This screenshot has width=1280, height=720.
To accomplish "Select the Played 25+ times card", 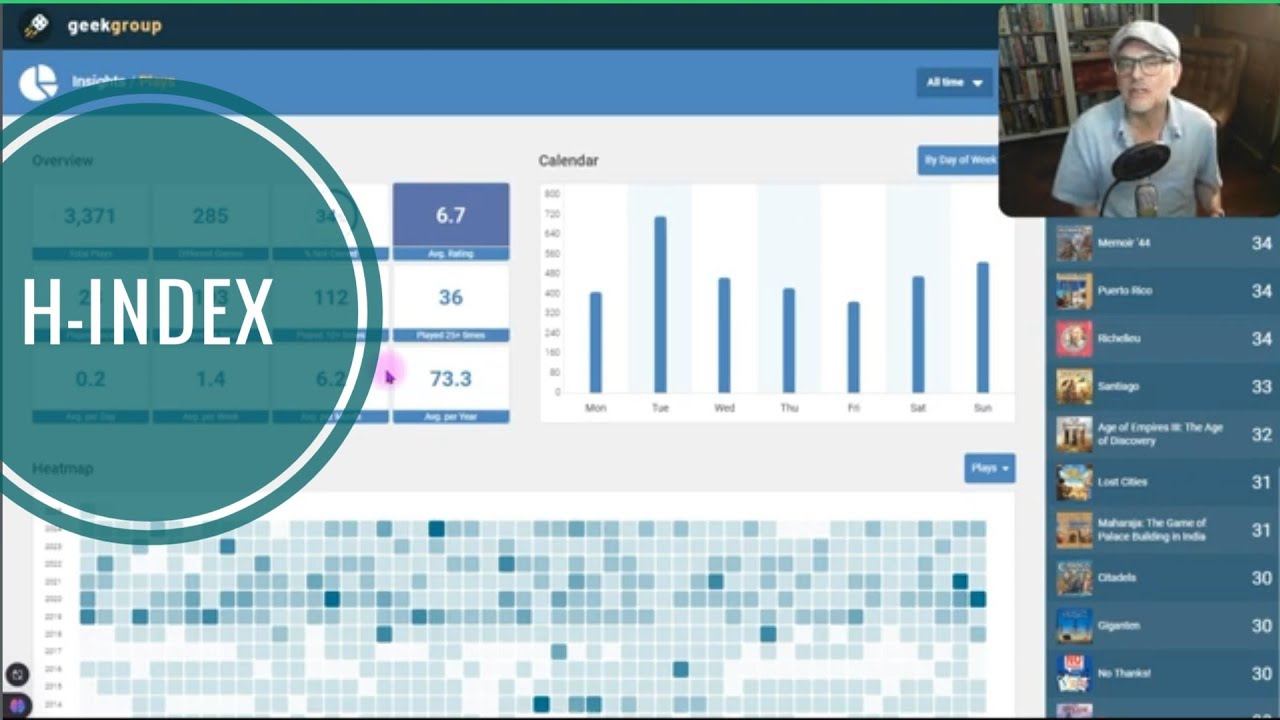I will tap(451, 303).
